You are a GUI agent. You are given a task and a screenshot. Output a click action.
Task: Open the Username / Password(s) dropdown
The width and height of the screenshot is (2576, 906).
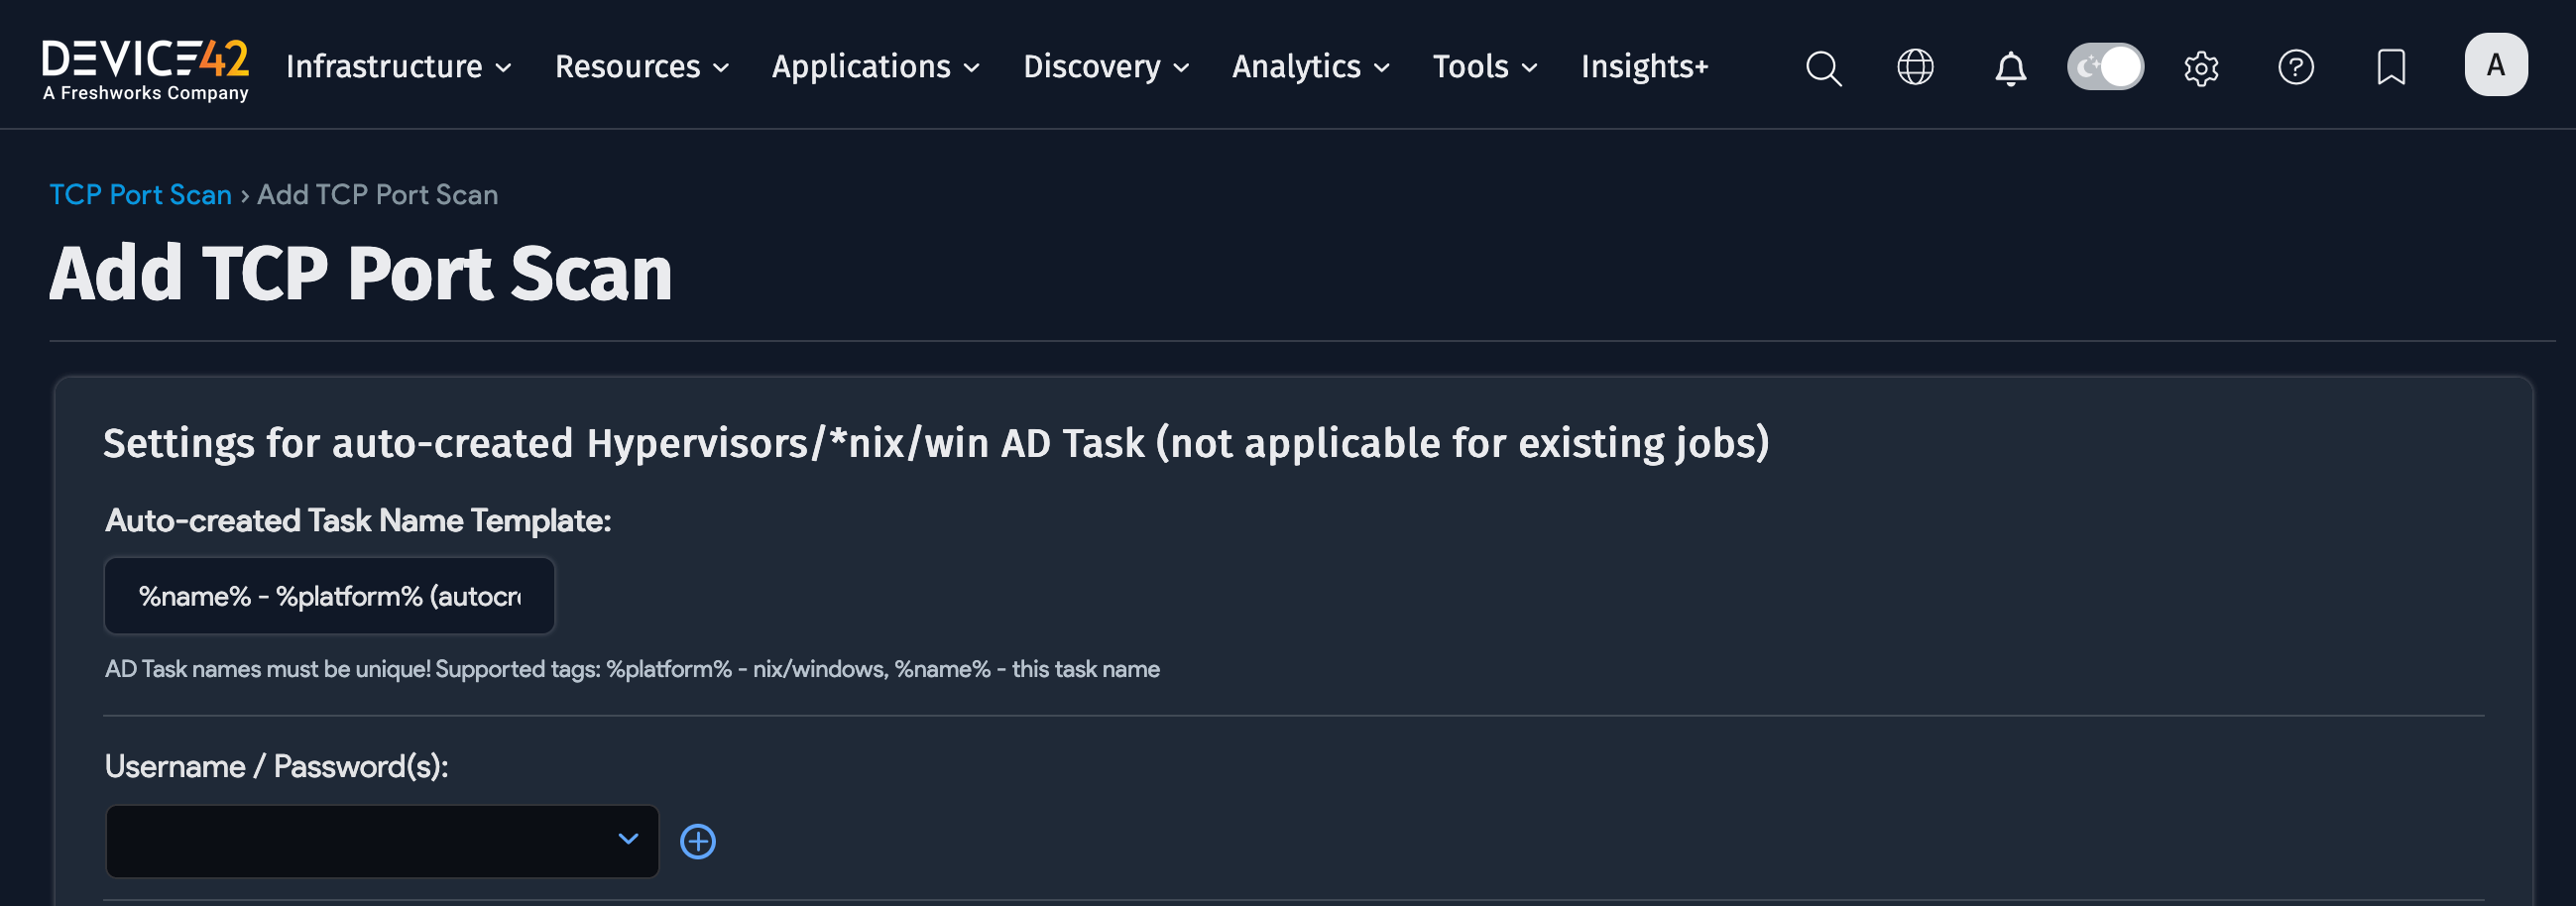tap(382, 841)
